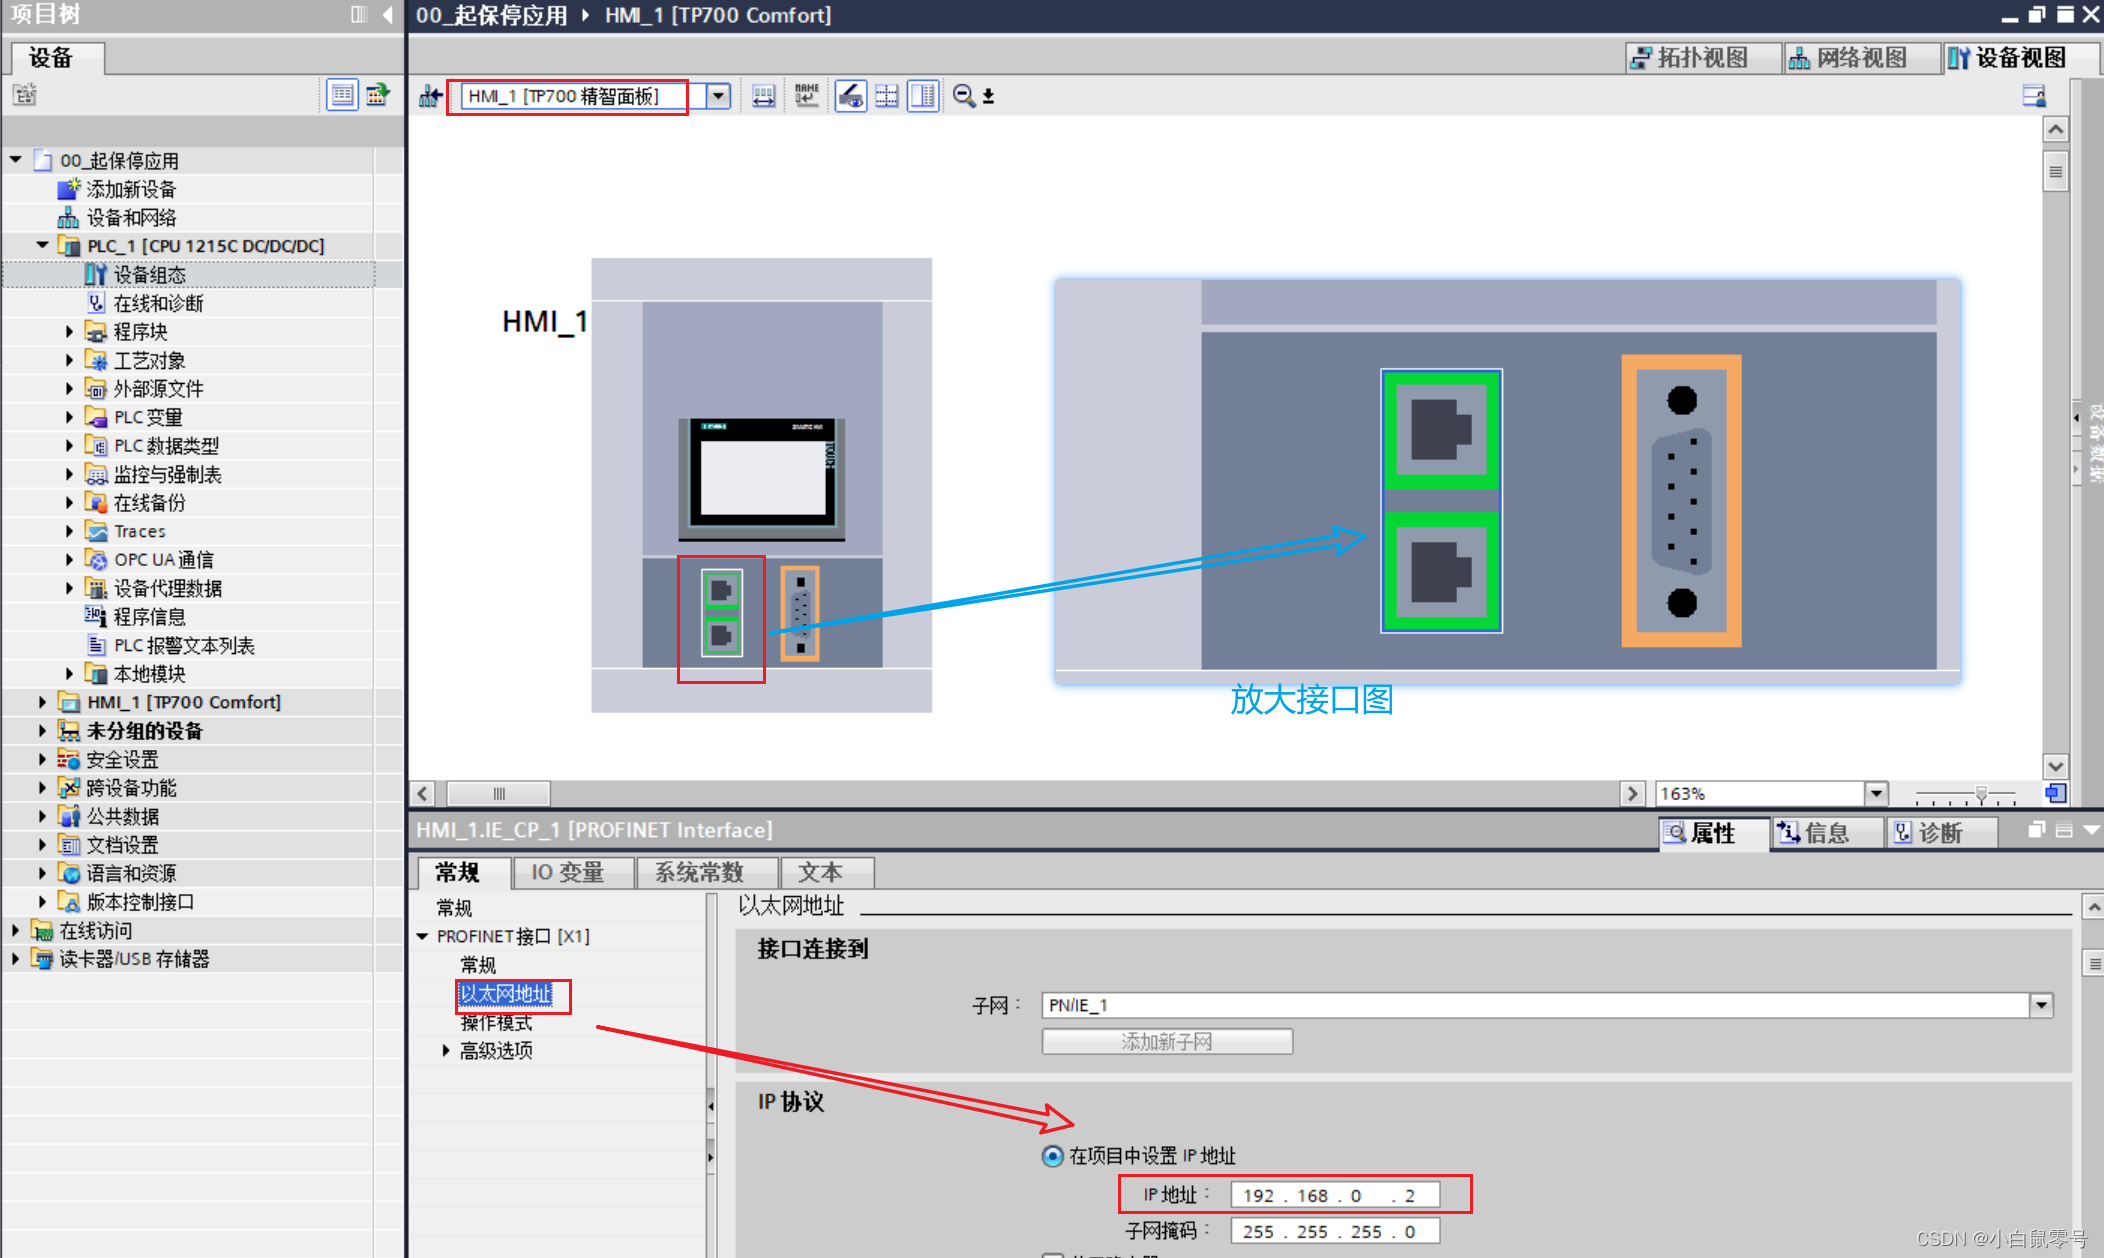Screen dimensions: 2104x1258
Task: Open the 子网 PN/IE_1 dropdown
Action: point(2041,1005)
